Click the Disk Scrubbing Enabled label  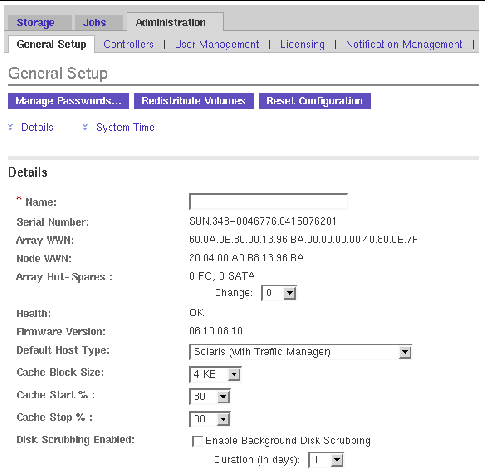[75, 440]
